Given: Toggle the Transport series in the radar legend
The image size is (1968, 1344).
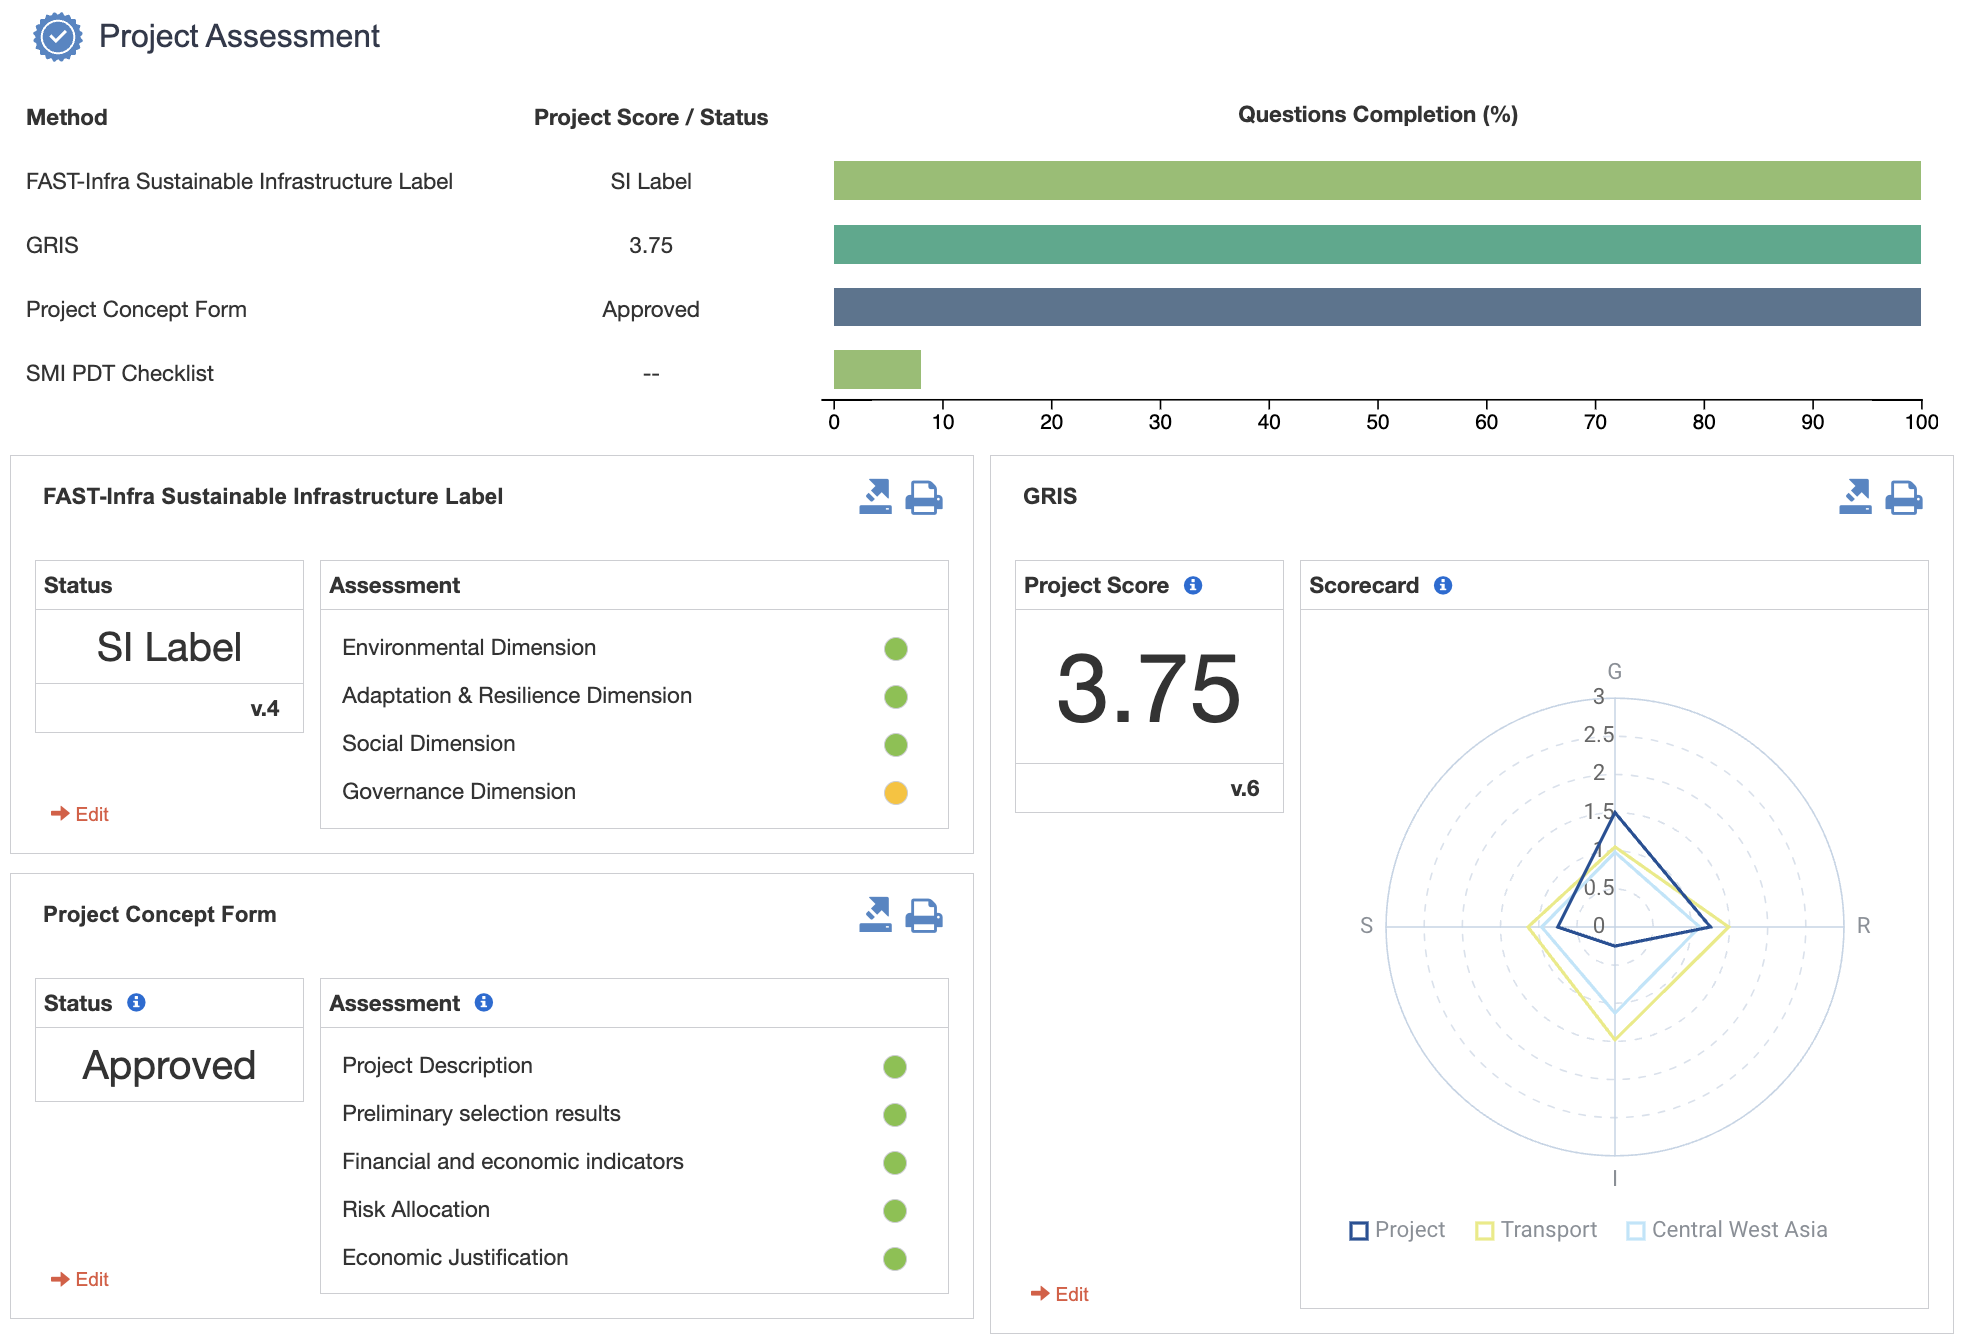Looking at the screenshot, I should pos(1536,1229).
